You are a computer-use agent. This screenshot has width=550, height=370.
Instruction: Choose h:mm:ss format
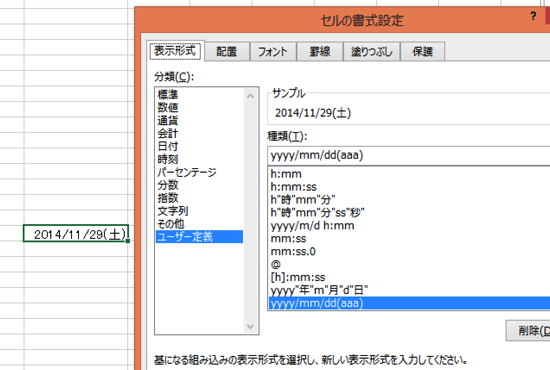[409, 187]
